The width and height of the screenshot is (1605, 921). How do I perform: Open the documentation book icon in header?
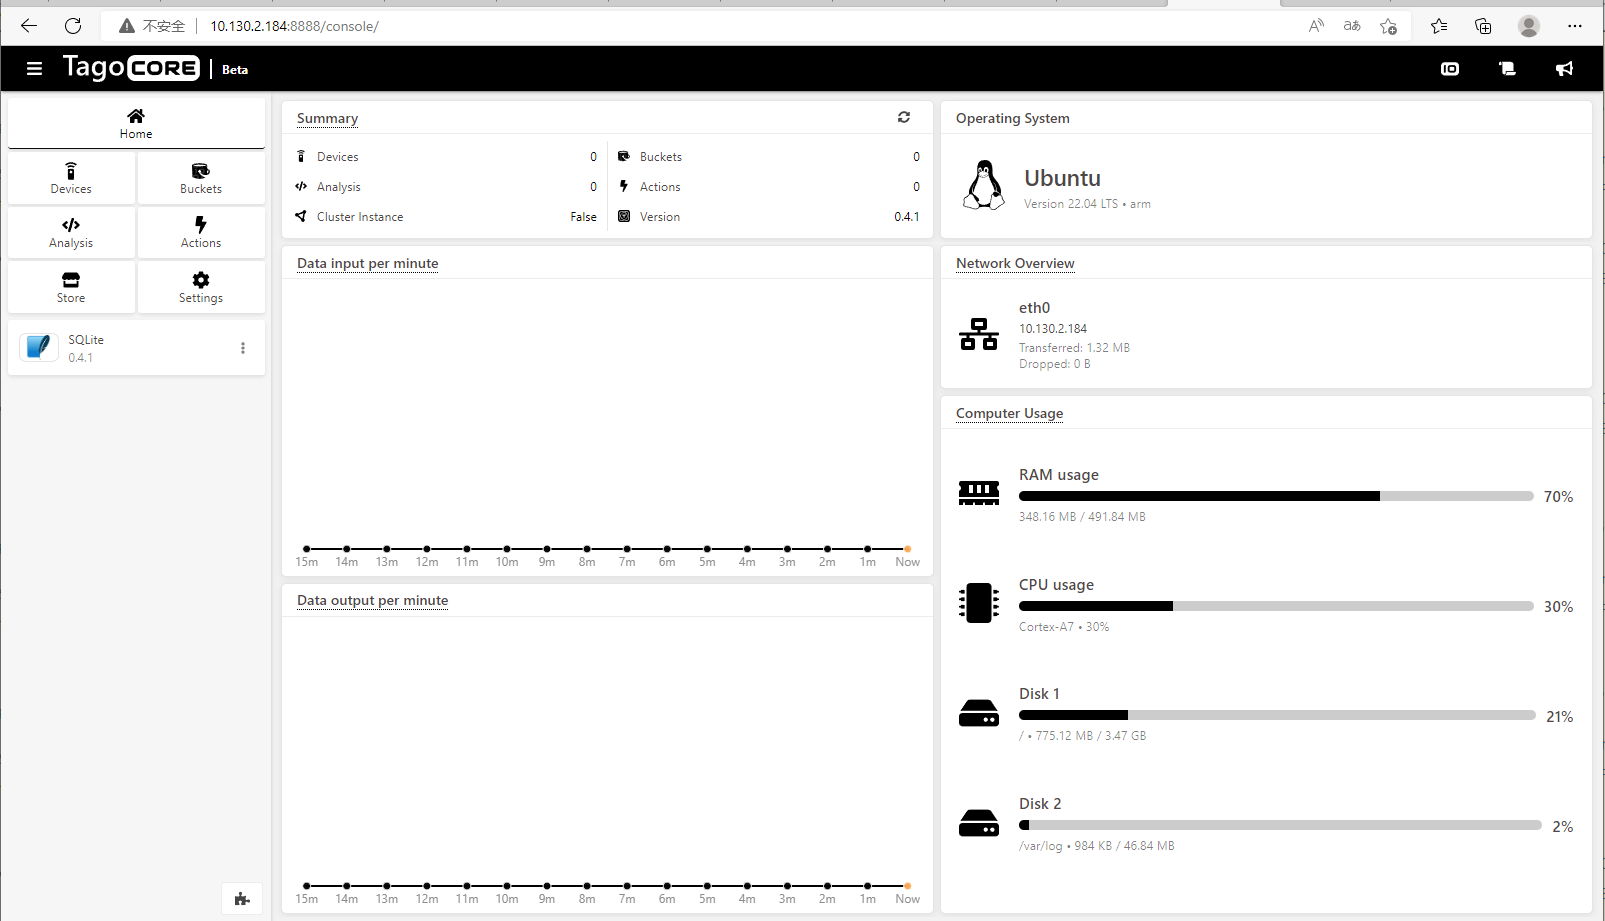point(1507,69)
